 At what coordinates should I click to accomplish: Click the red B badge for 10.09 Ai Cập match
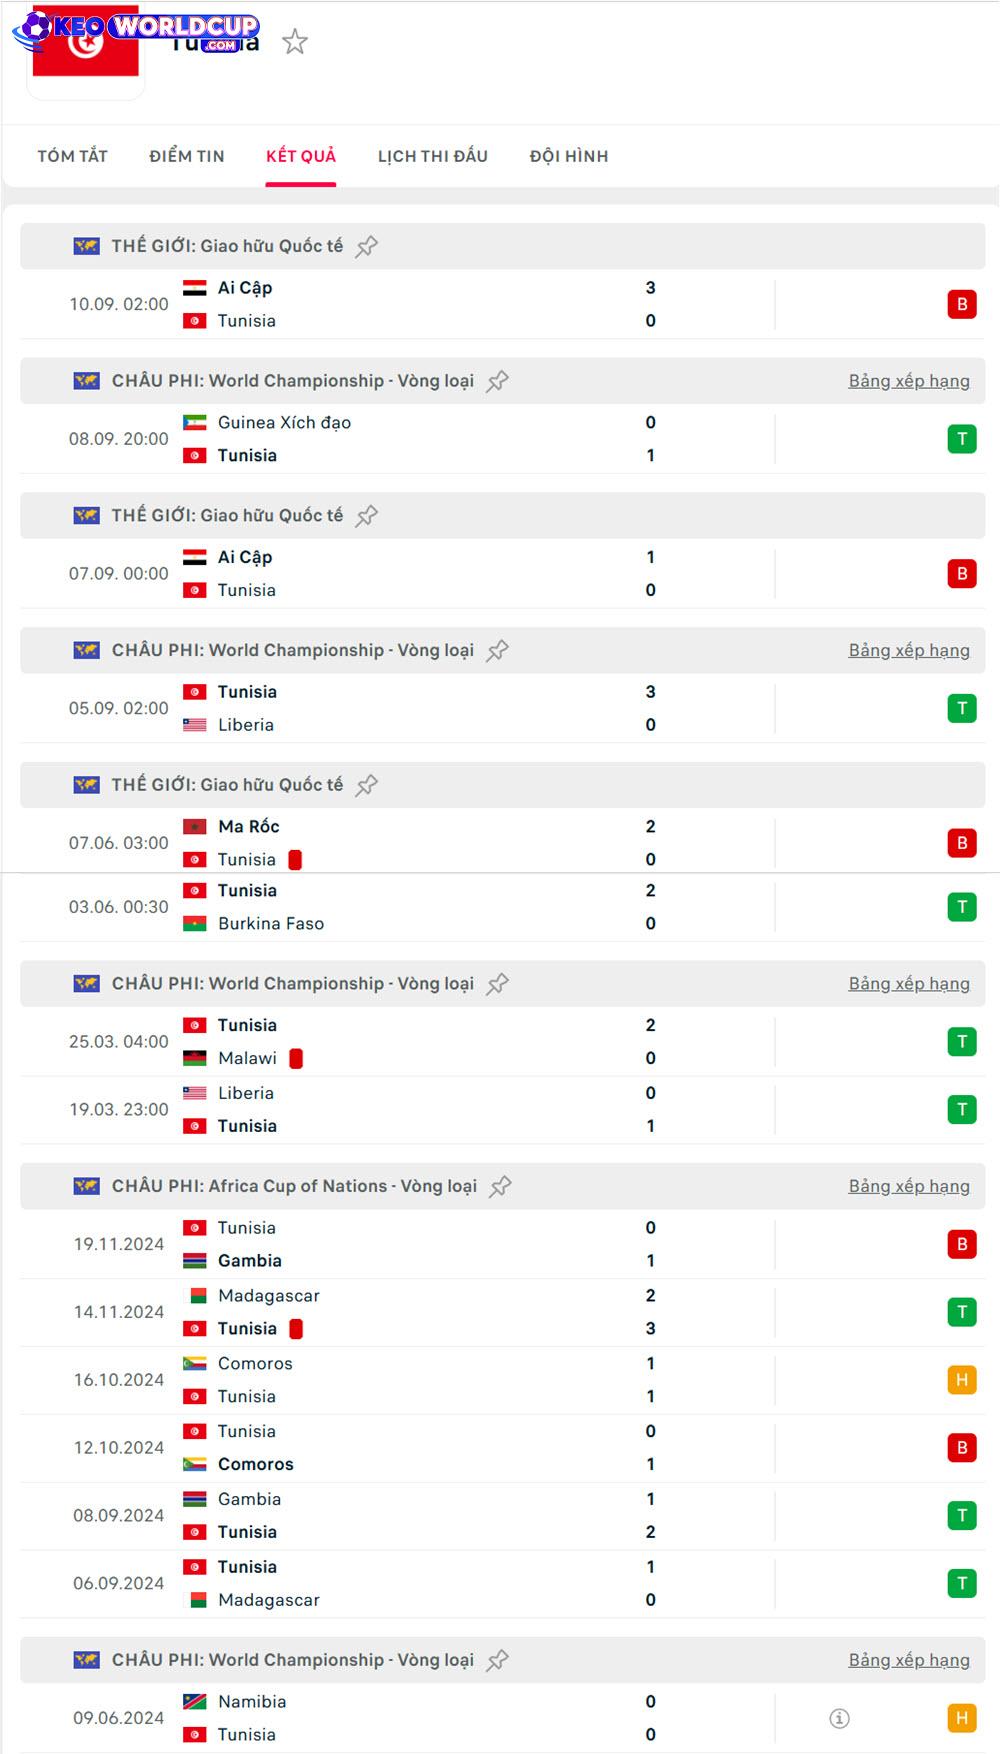pos(962,304)
